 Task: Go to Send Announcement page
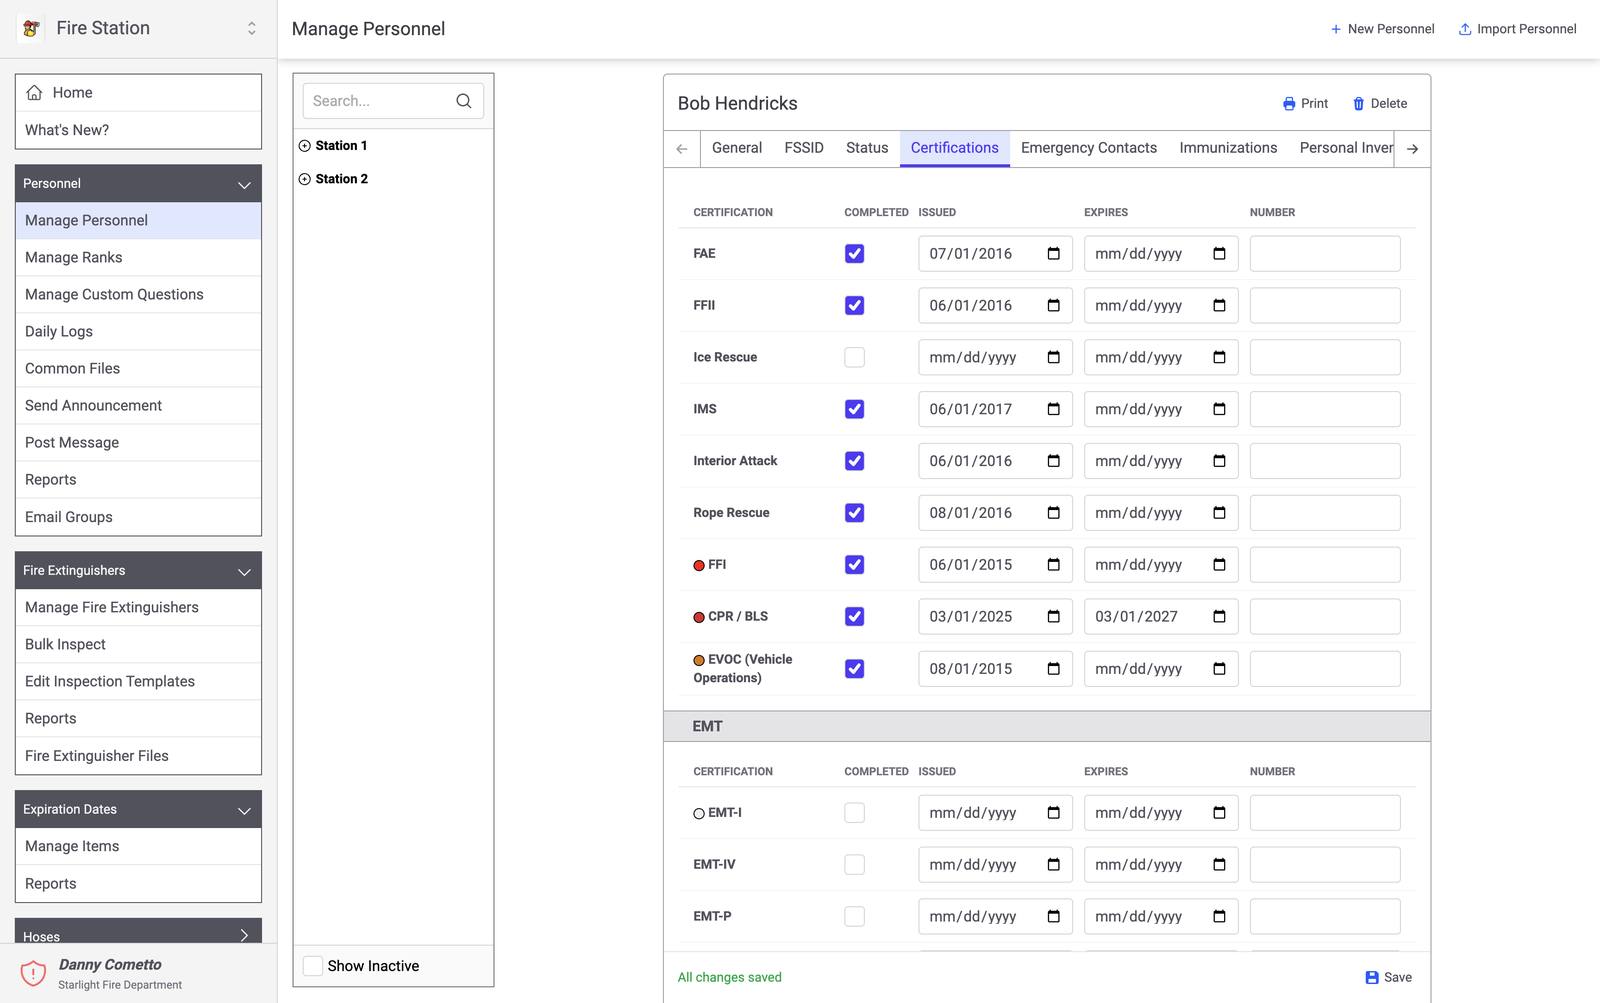pyautogui.click(x=138, y=406)
